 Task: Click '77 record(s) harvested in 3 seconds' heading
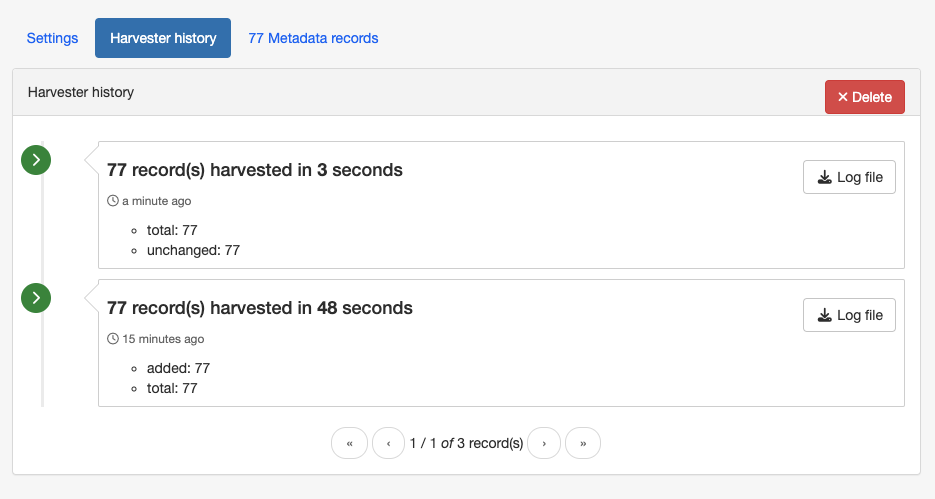[255, 170]
